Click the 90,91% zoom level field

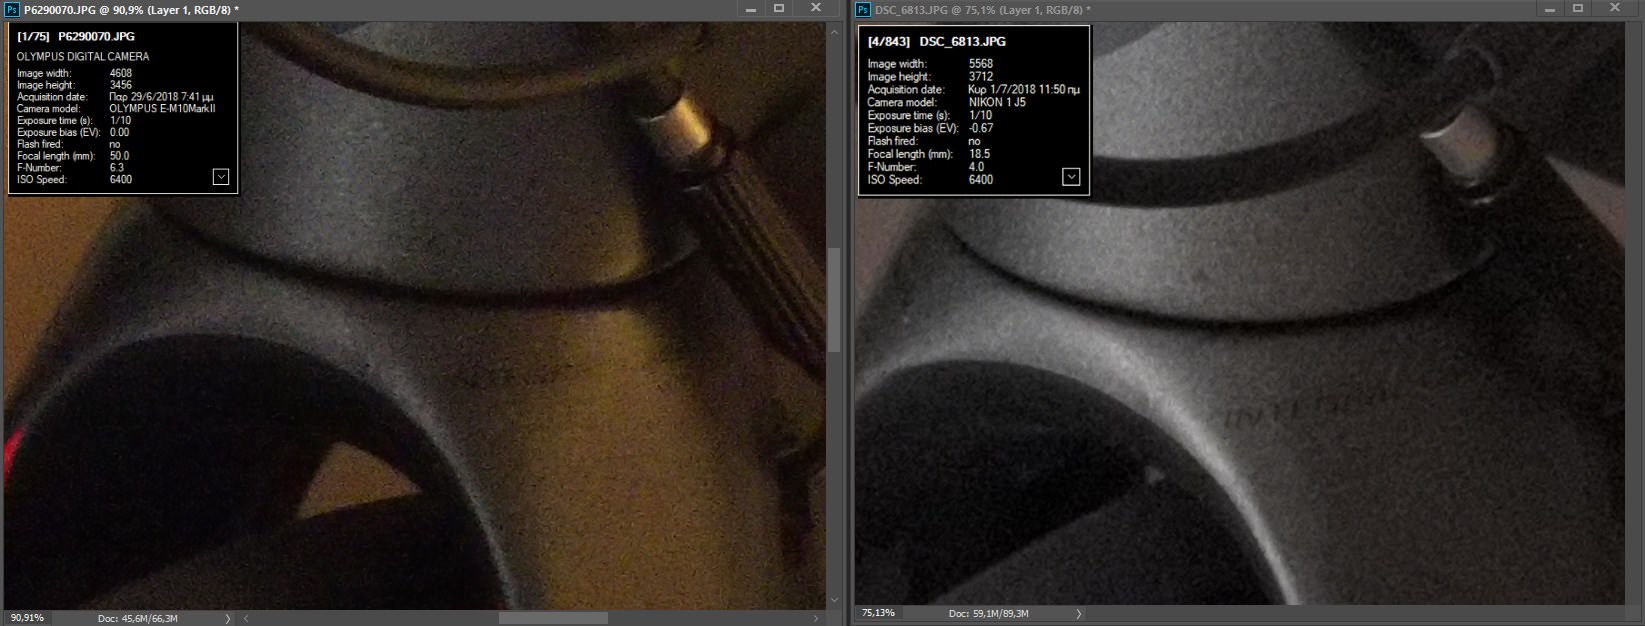(x=28, y=618)
